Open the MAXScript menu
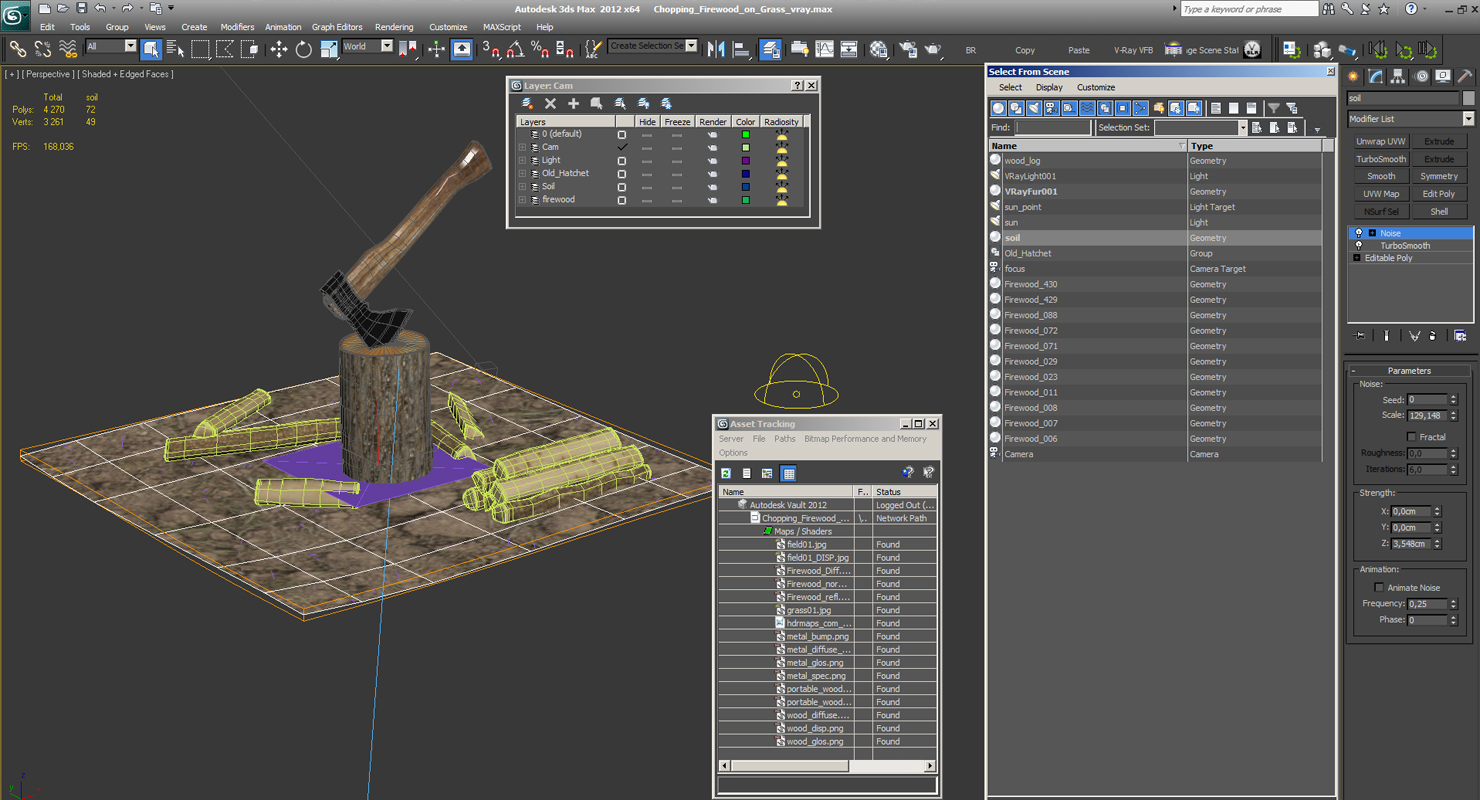The height and width of the screenshot is (800, 1480). (502, 27)
